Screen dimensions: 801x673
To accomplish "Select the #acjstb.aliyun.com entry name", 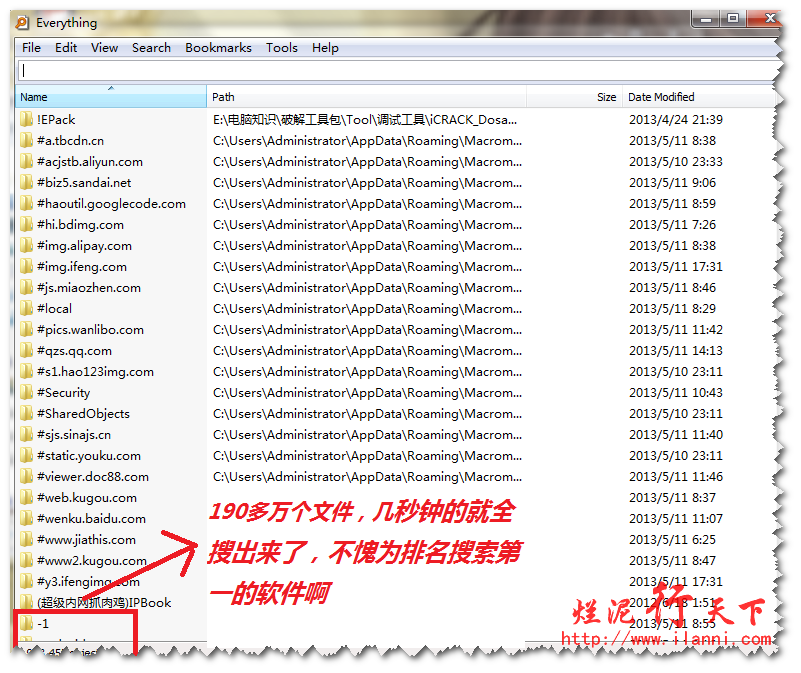I will coord(90,162).
